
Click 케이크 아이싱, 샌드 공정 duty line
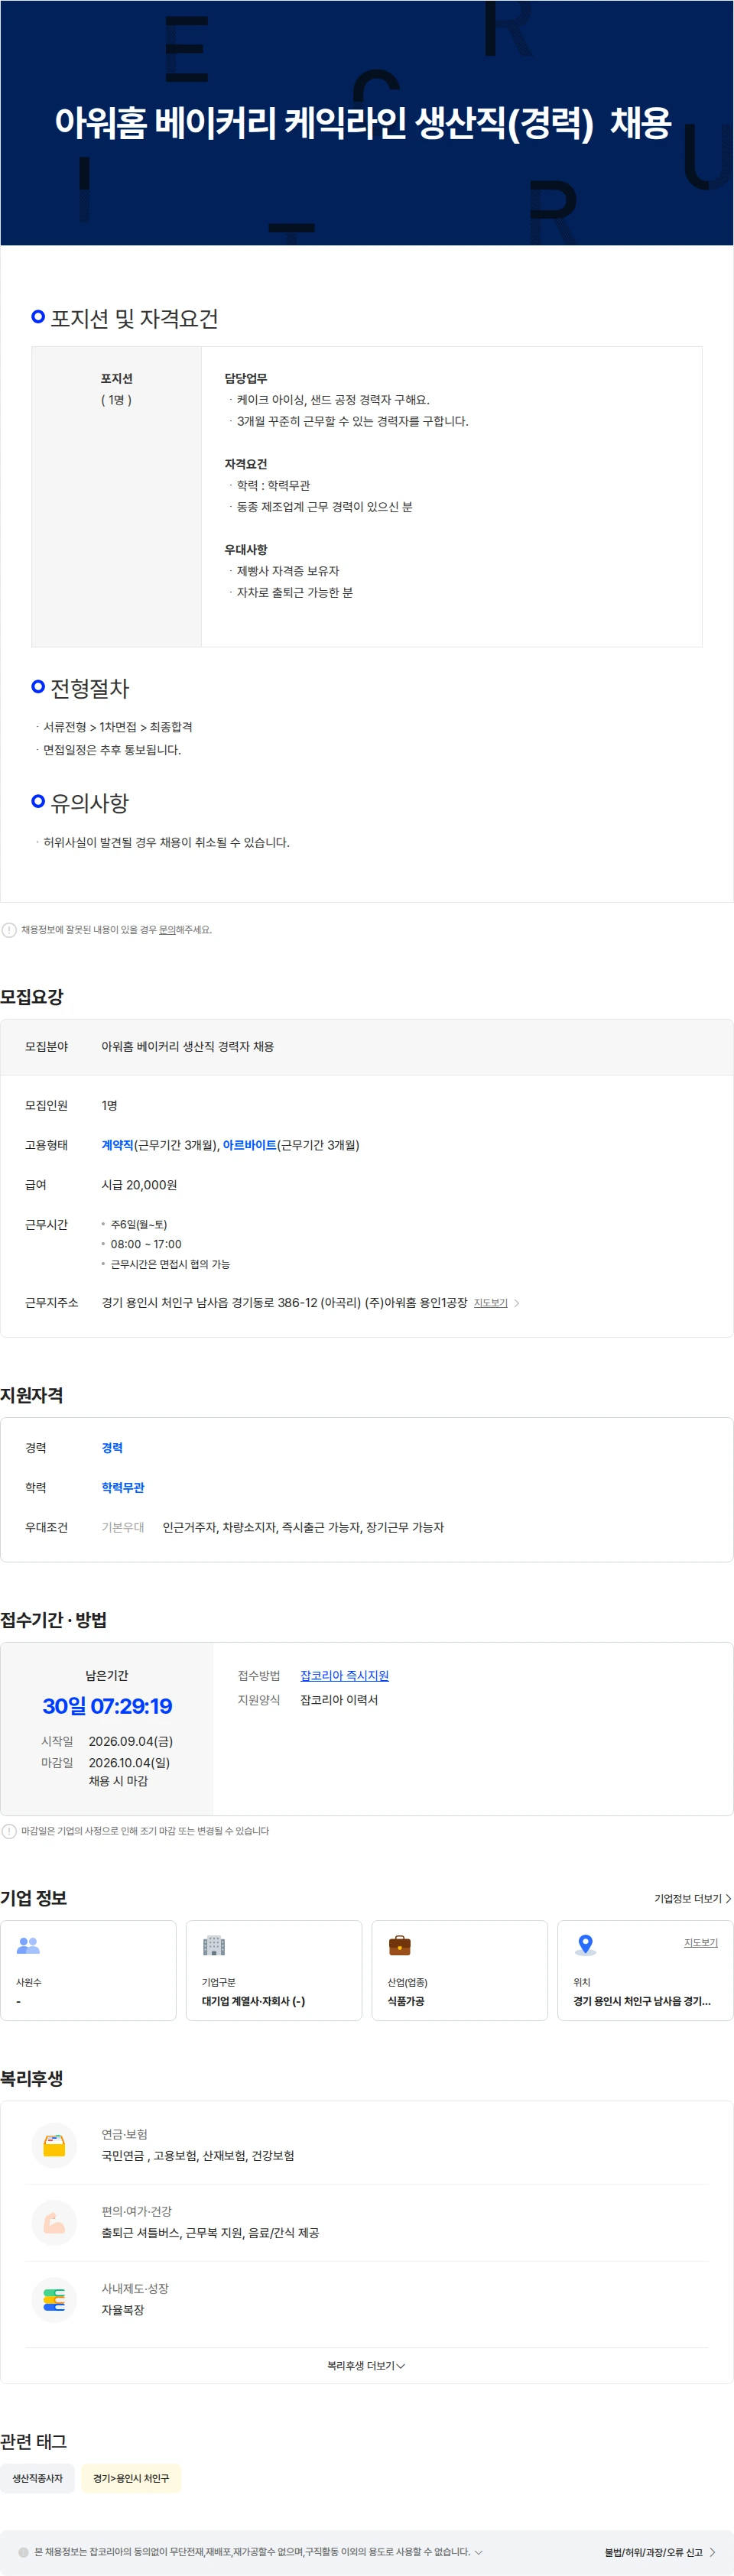point(333,400)
